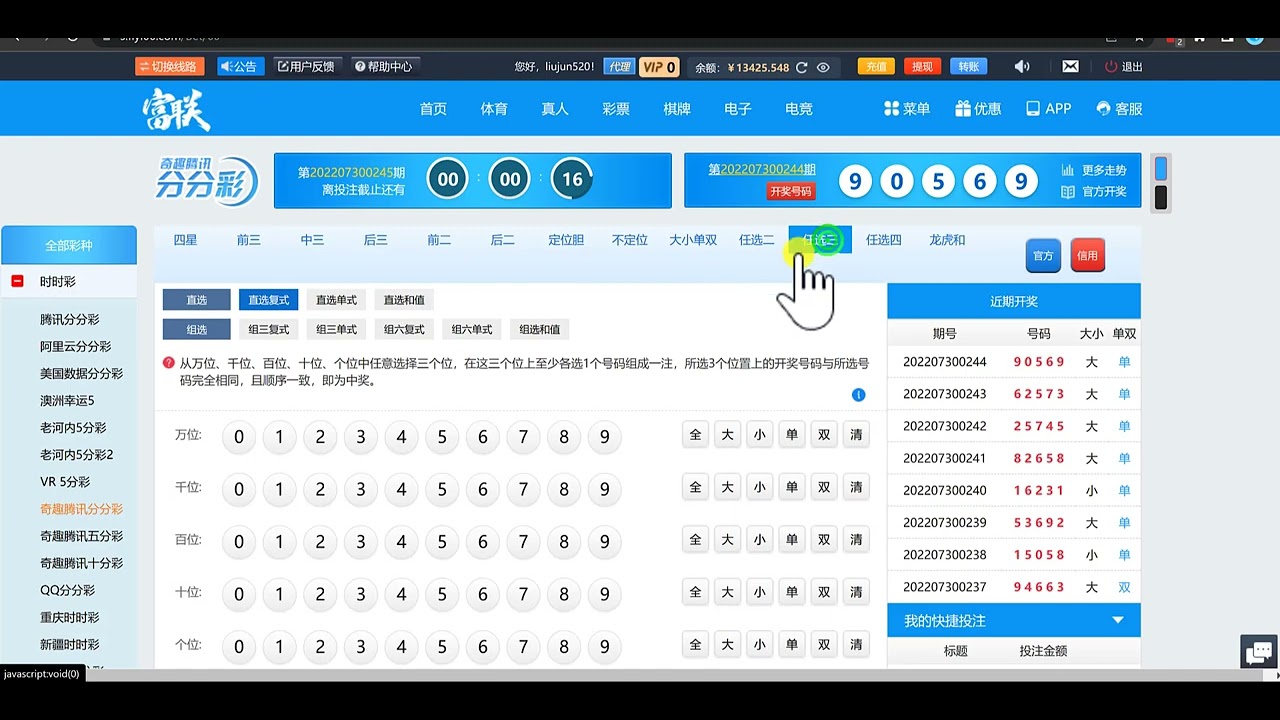Click 清 for 十位 row

pyautogui.click(x=855, y=592)
